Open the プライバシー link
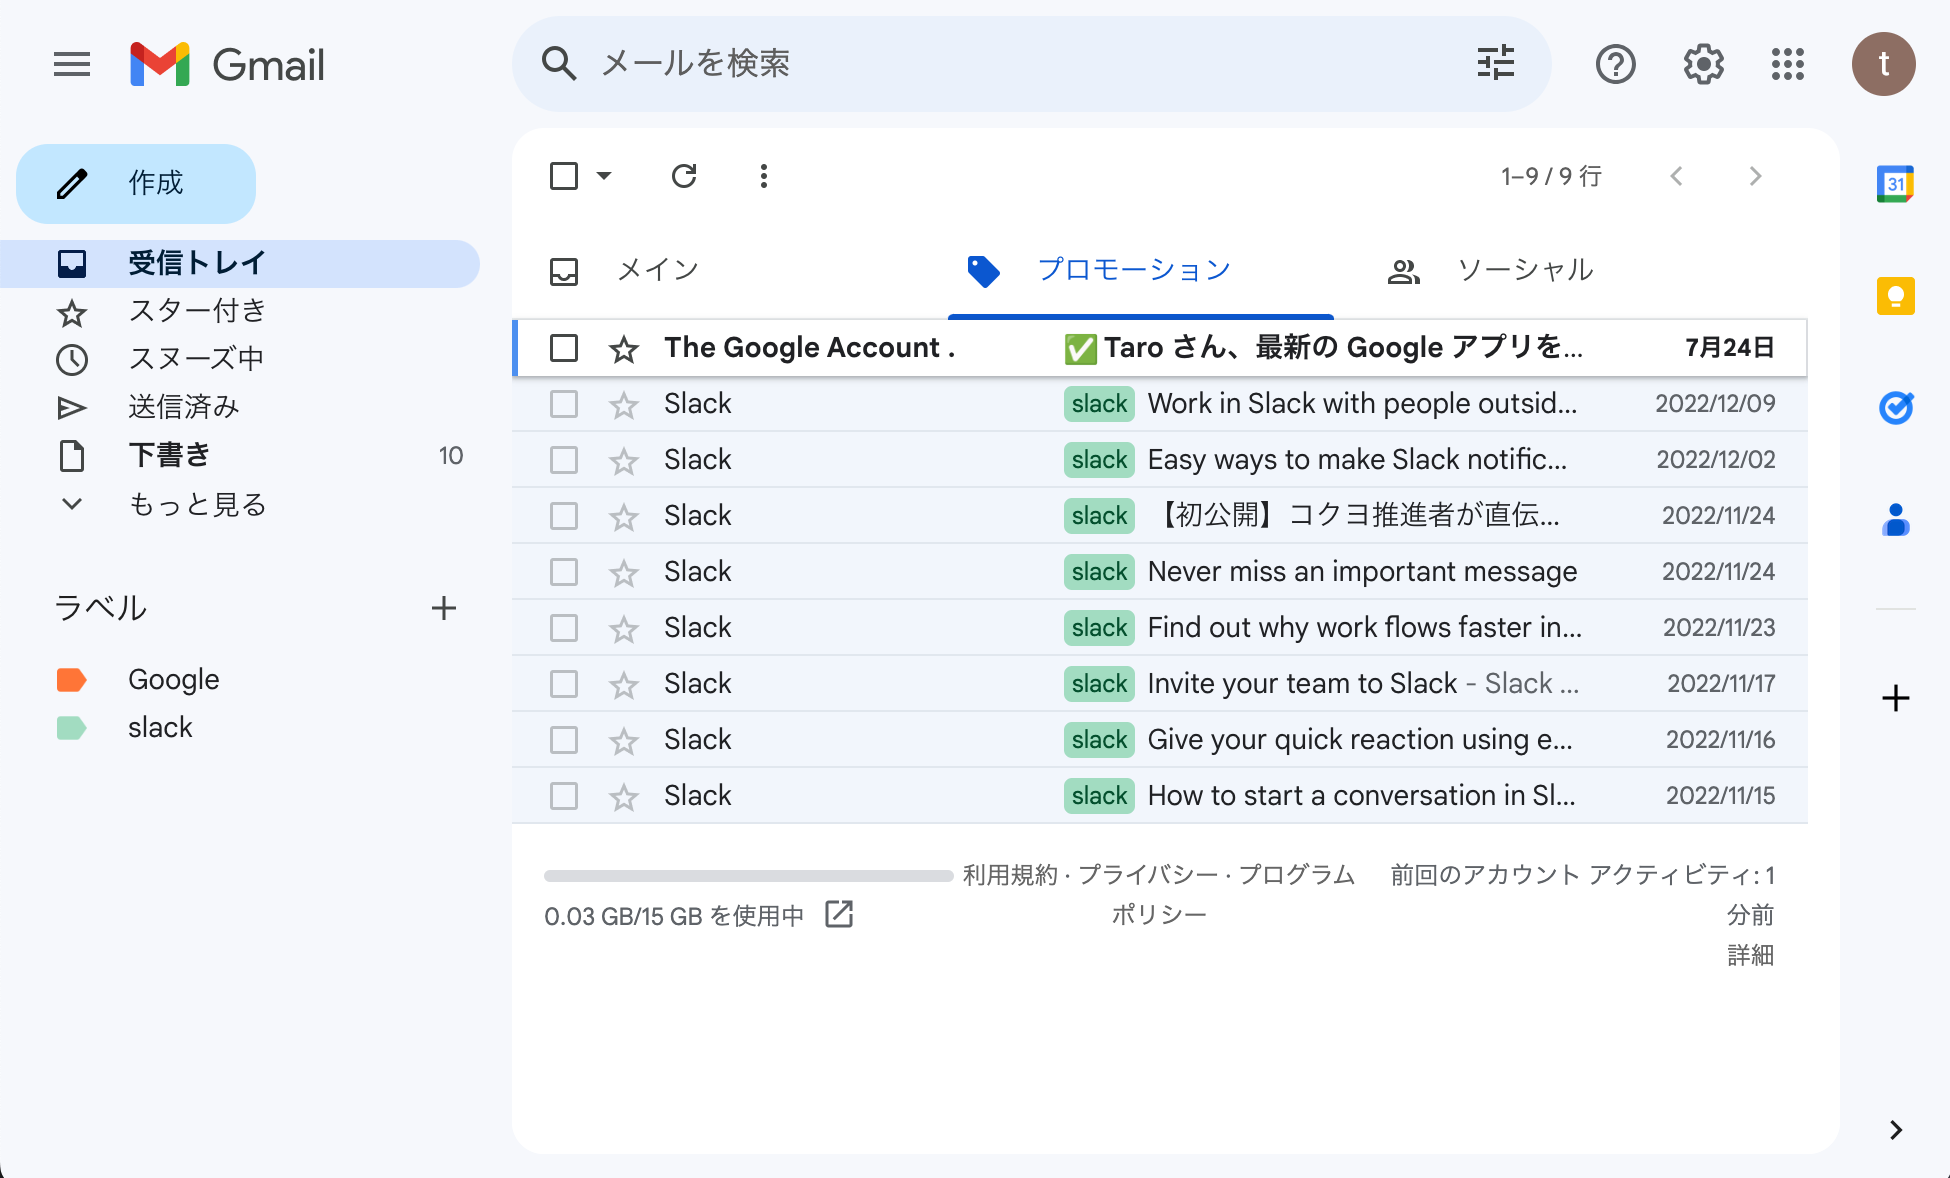 1148,875
